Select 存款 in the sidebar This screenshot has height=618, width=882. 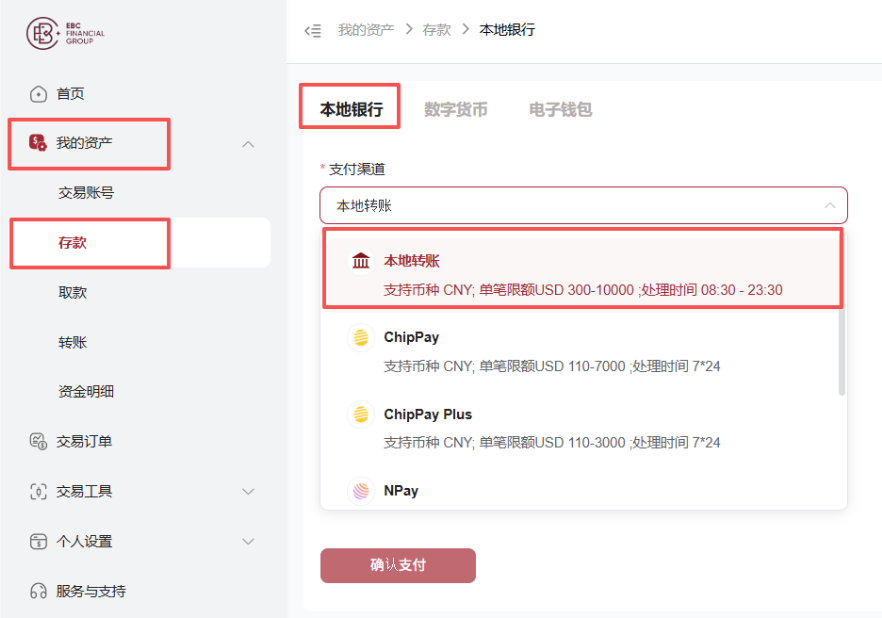[x=72, y=243]
